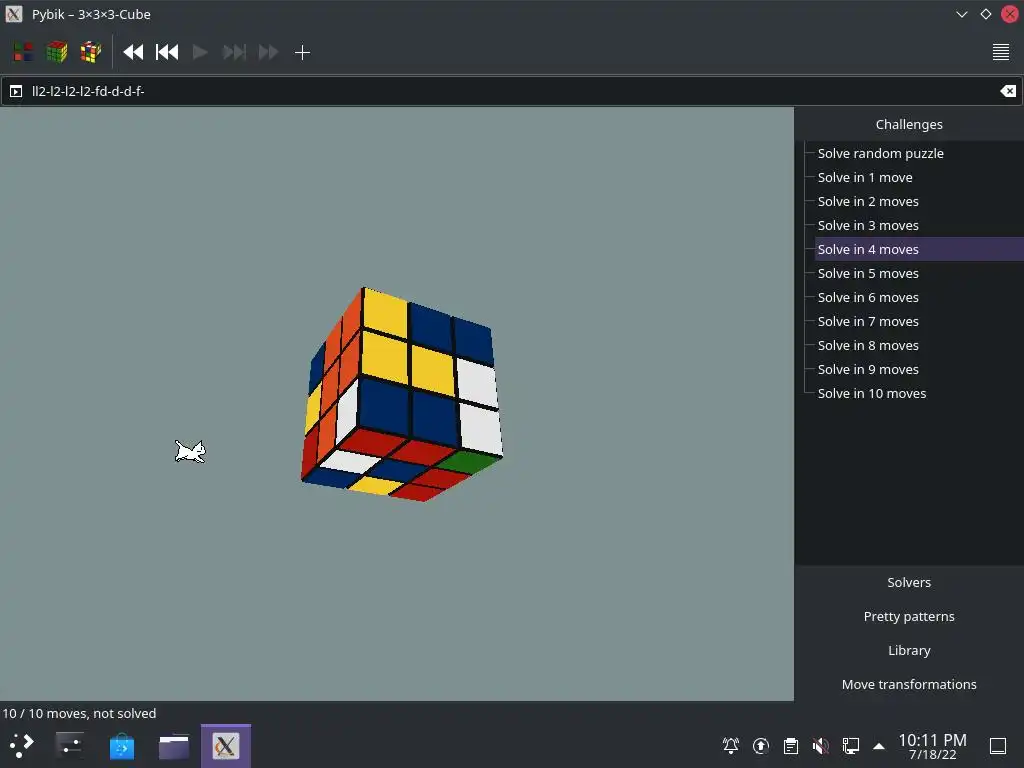The width and height of the screenshot is (1024, 768).
Task: Click the skip-to-next-mark button
Action: 234,52
